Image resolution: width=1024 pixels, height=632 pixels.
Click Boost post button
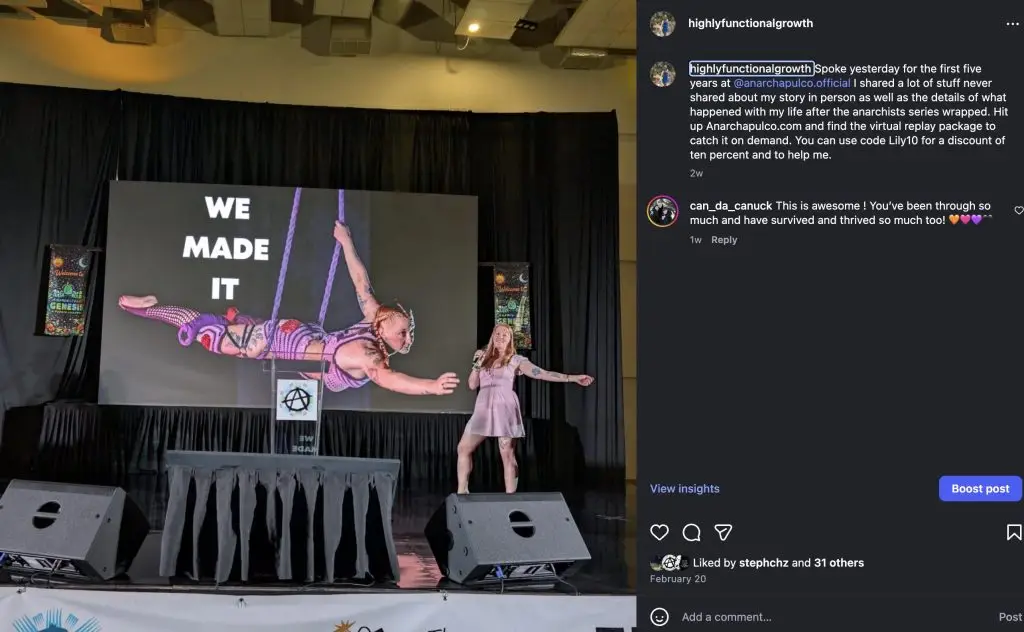(980, 488)
